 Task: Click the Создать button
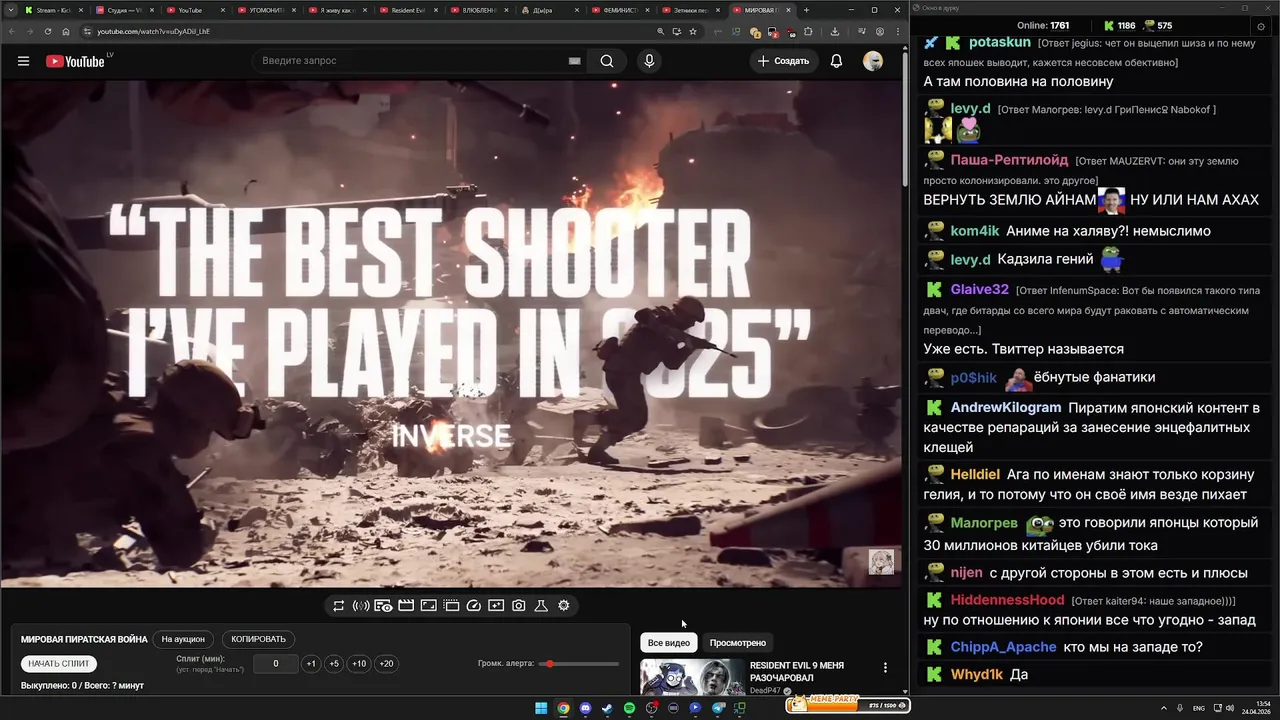point(783,61)
